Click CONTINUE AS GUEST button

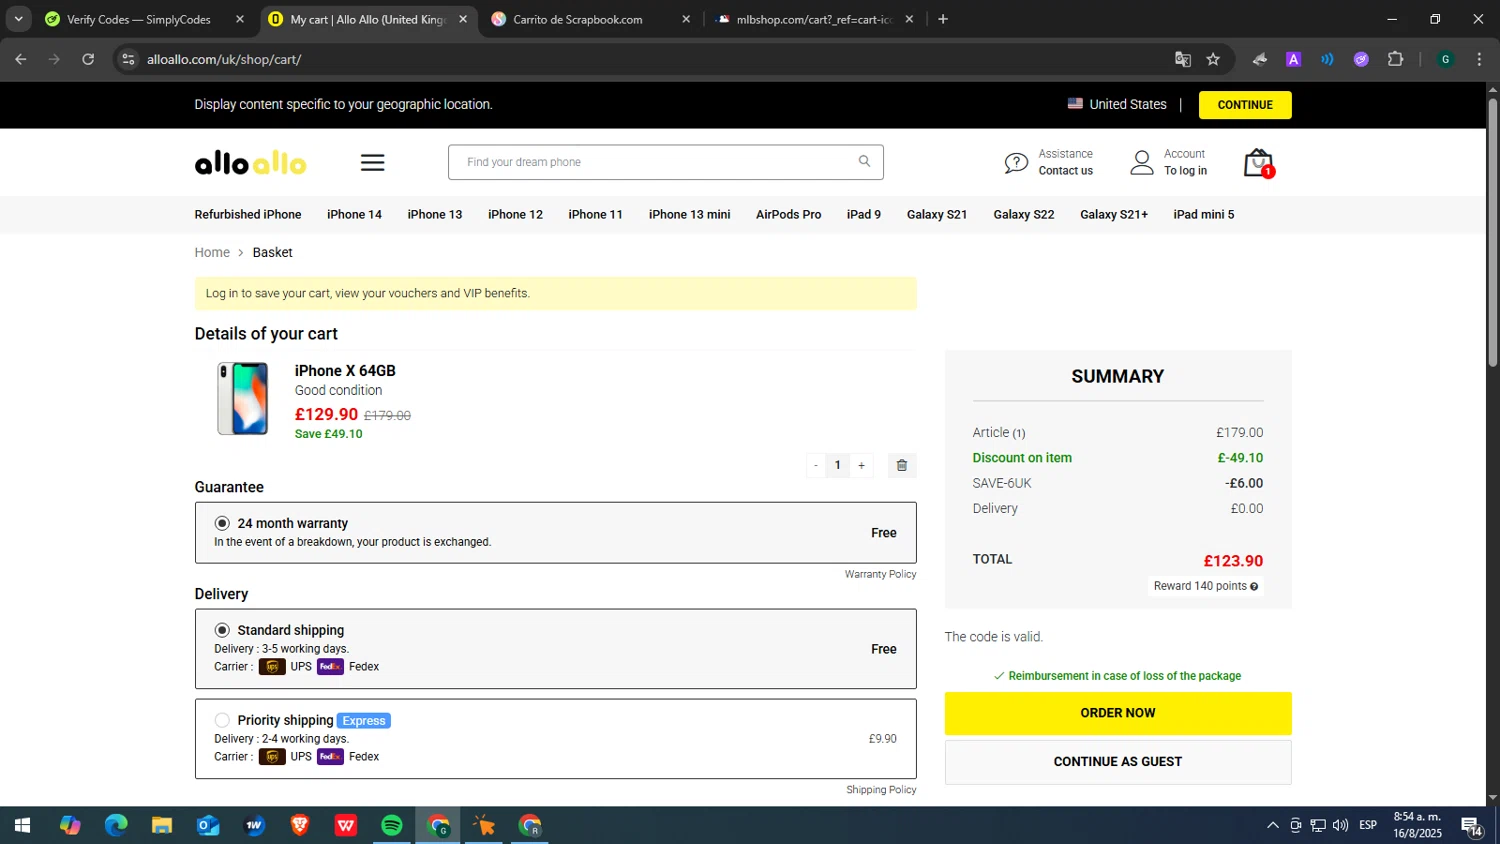pos(1118,762)
